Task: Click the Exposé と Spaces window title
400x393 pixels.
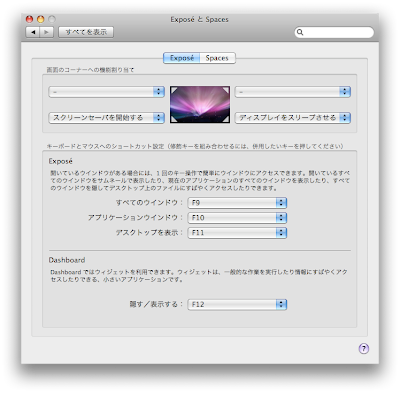Action: pyautogui.click(x=199, y=19)
